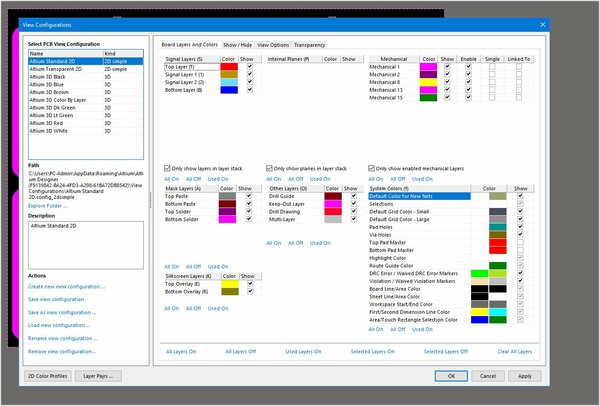This screenshot has height=406, width=600.
Task: Toggle Show checkbox for Signal Layer 1
Action: click(x=250, y=74)
